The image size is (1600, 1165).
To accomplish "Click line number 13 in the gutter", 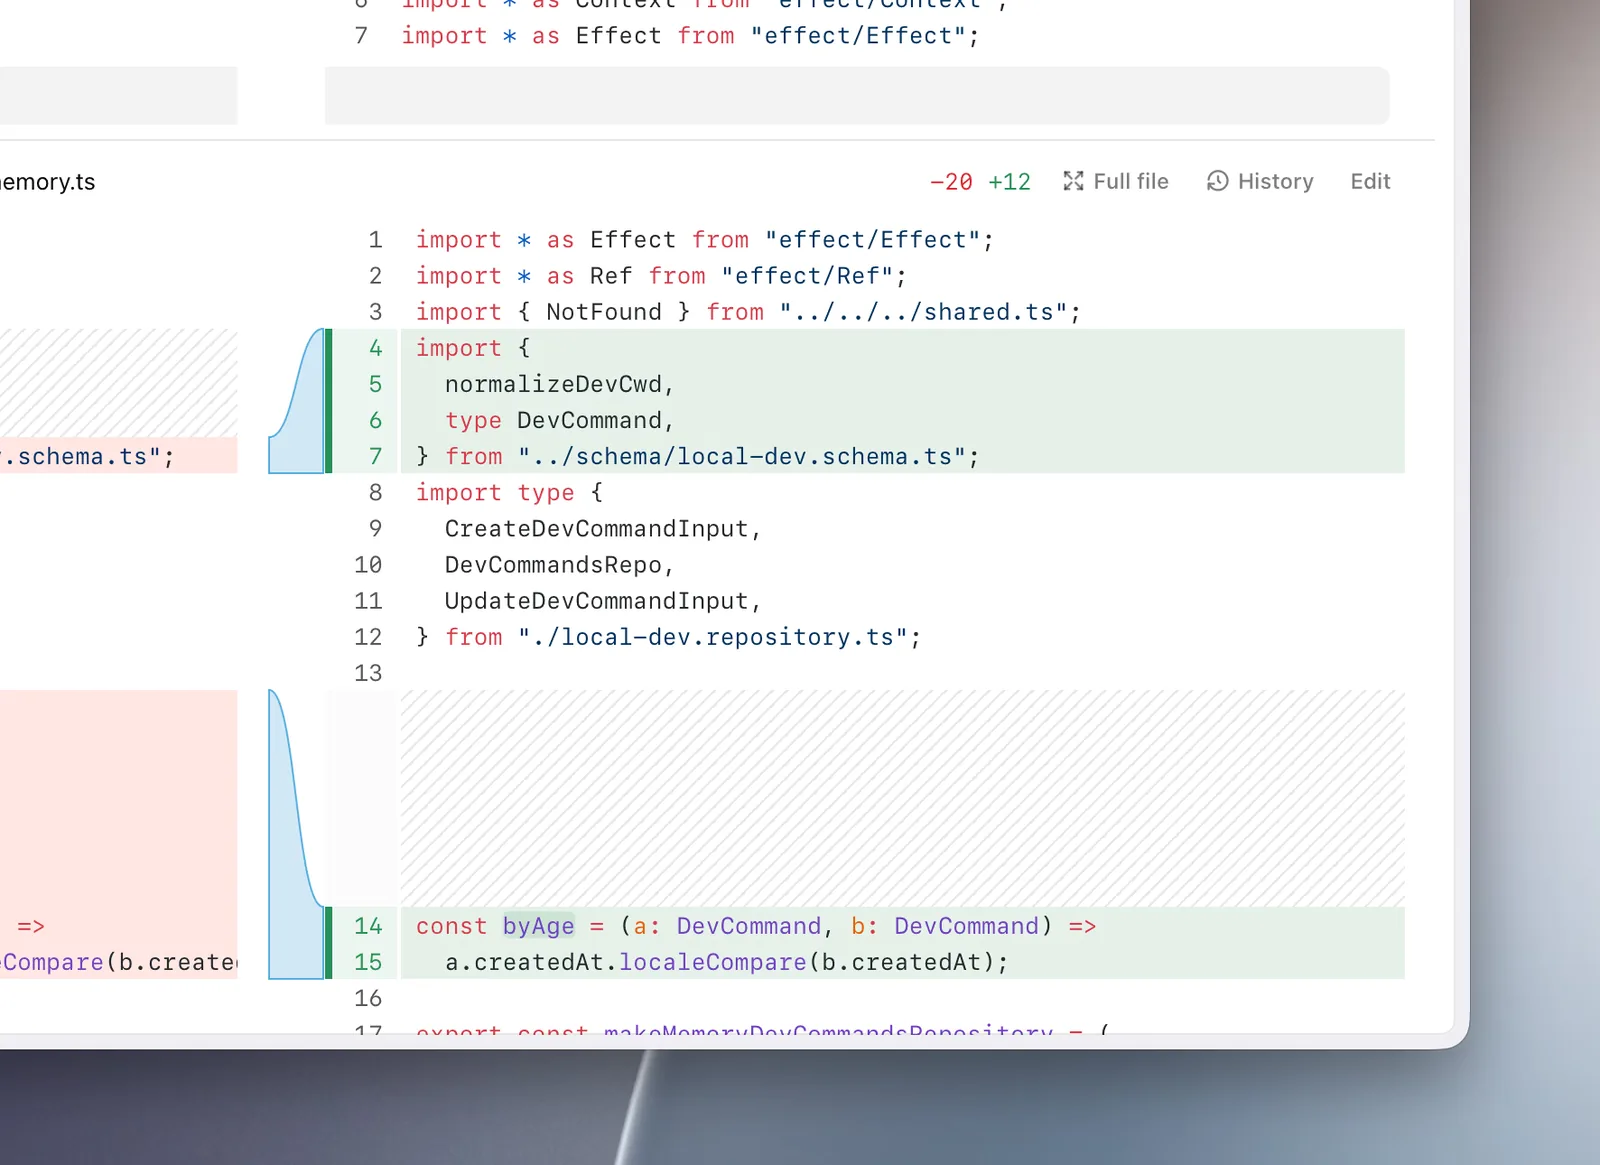I will [368, 673].
